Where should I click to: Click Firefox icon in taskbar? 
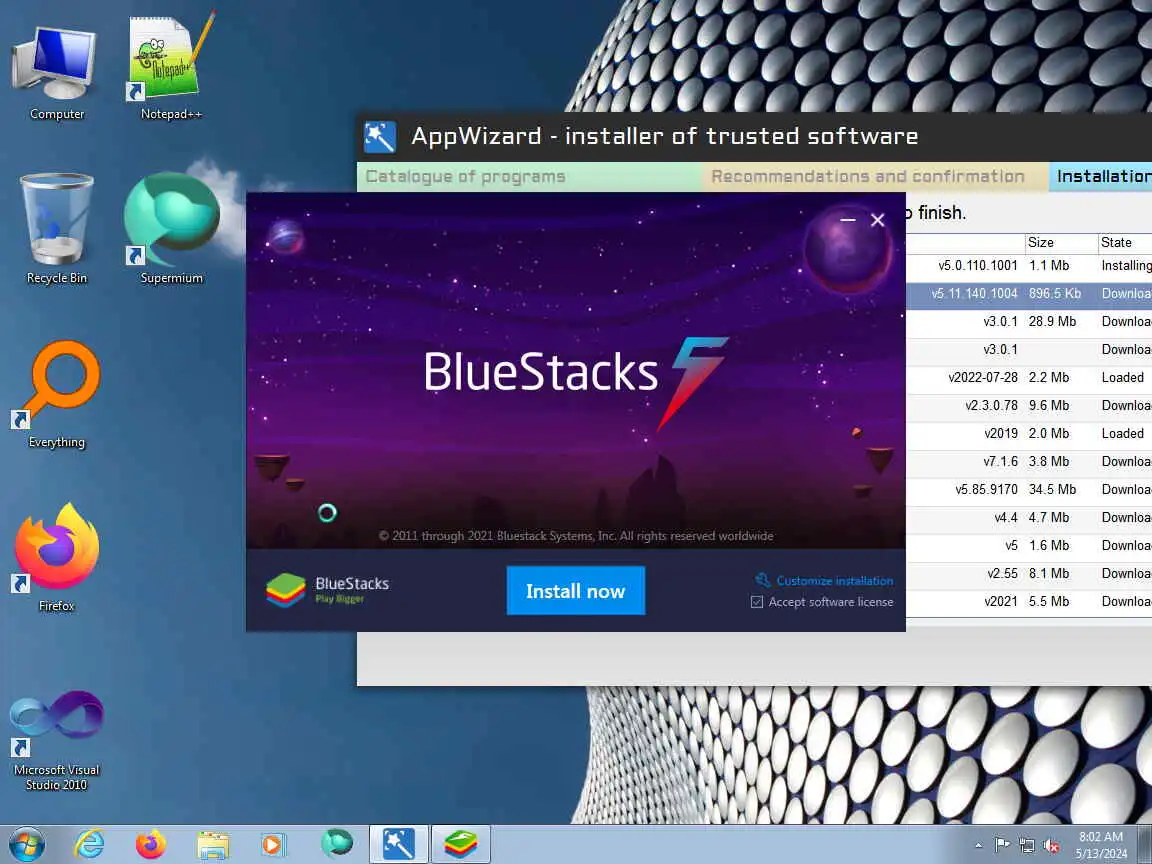tap(151, 844)
